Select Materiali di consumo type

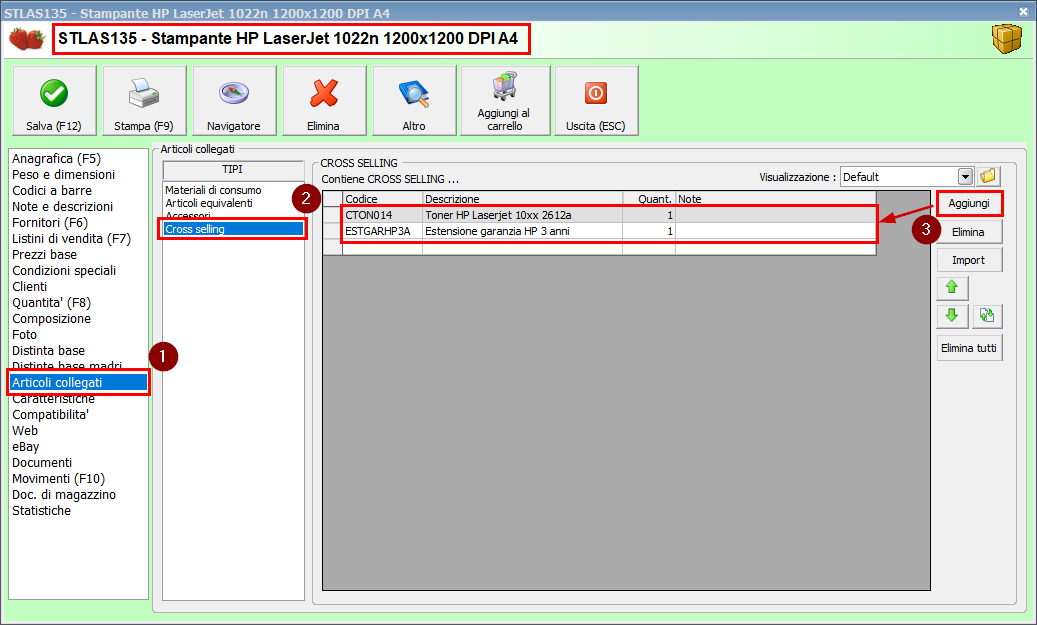pyautogui.click(x=214, y=190)
